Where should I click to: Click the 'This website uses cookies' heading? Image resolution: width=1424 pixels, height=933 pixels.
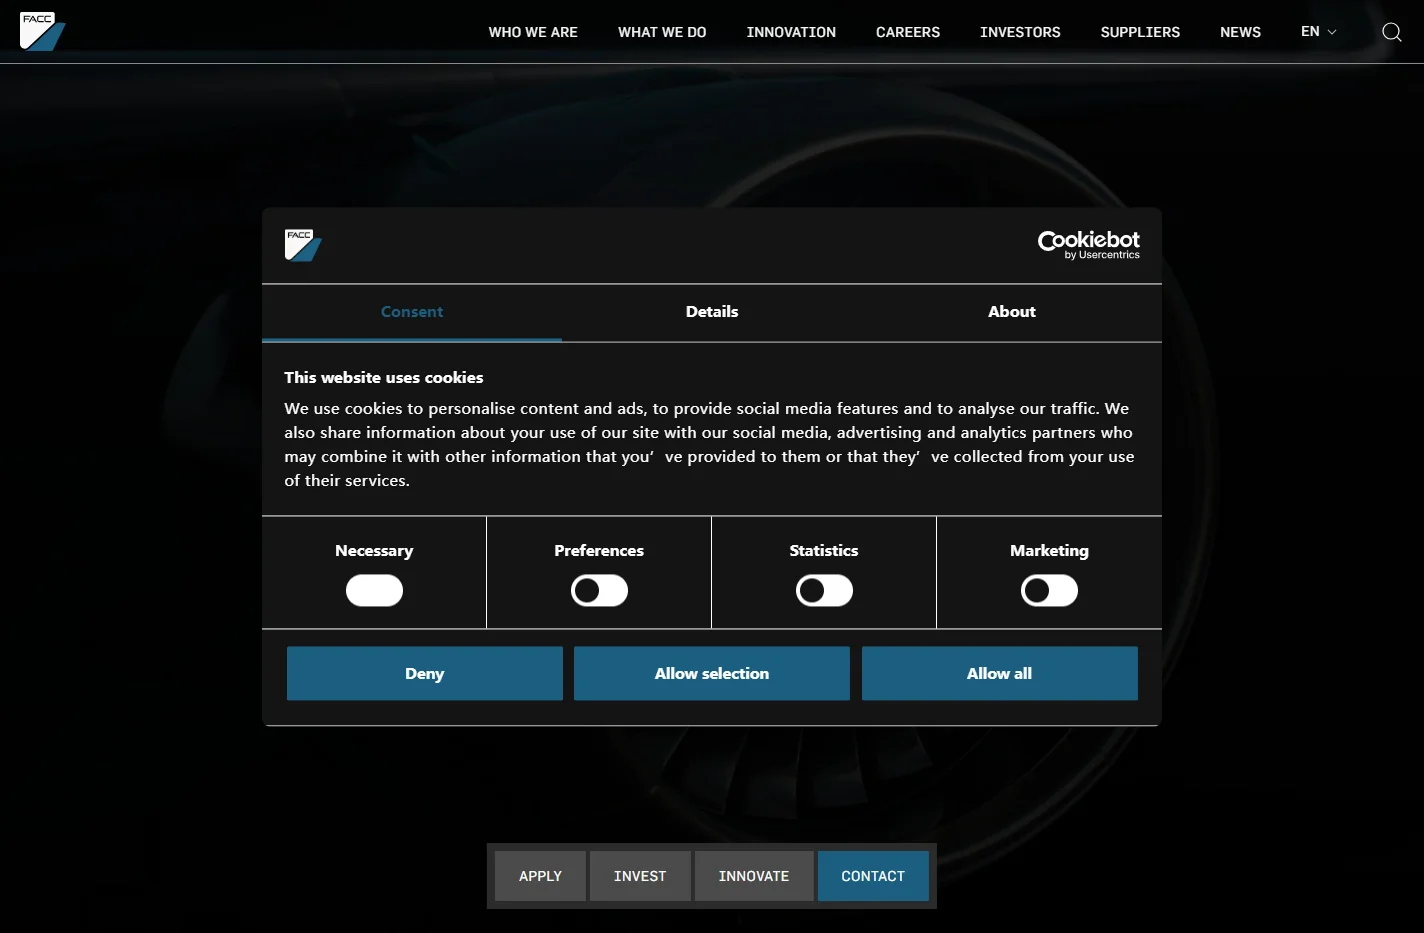(x=383, y=377)
